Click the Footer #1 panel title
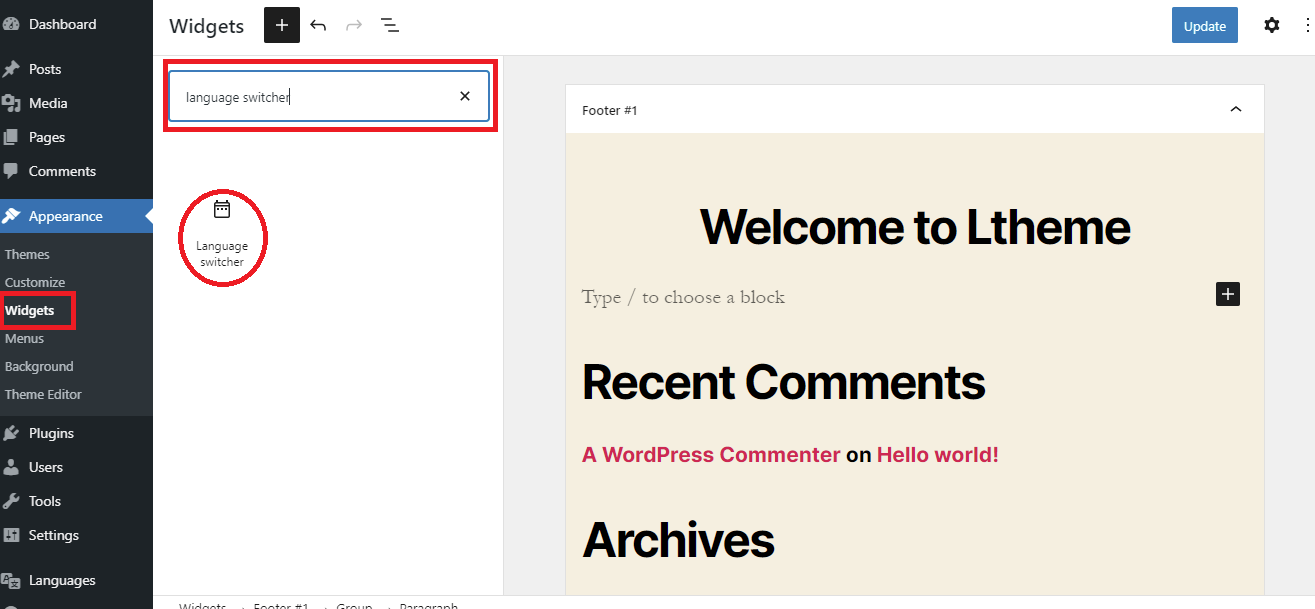The image size is (1315, 609). coord(610,110)
